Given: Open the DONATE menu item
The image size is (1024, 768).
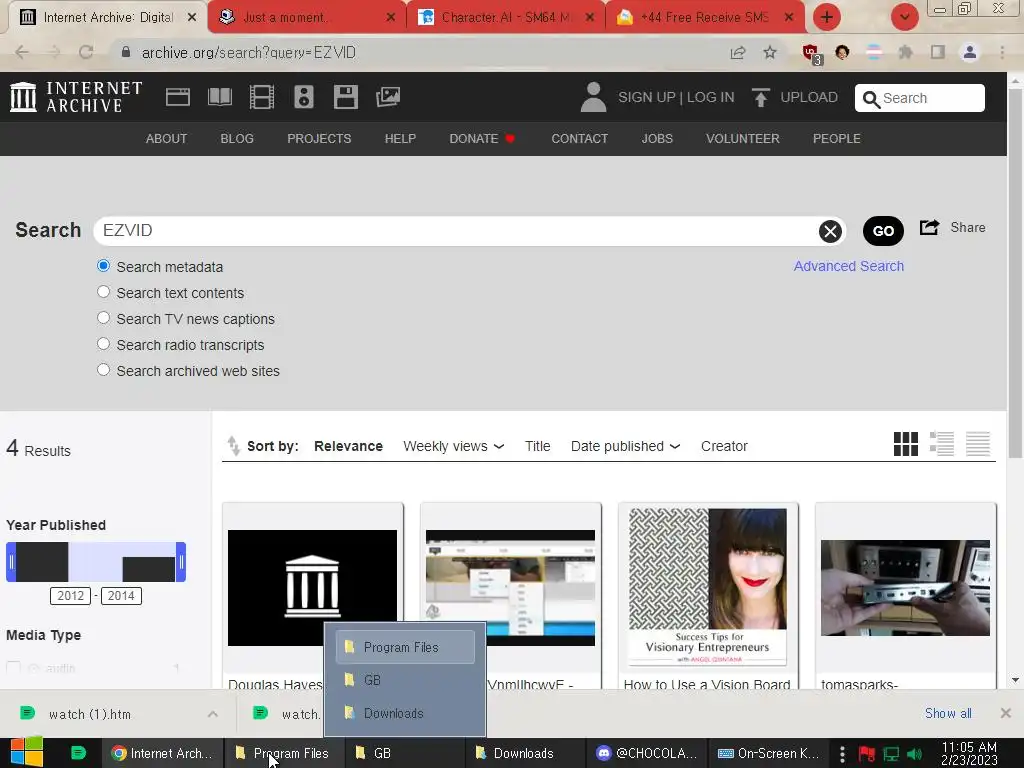Looking at the screenshot, I should point(482,138).
